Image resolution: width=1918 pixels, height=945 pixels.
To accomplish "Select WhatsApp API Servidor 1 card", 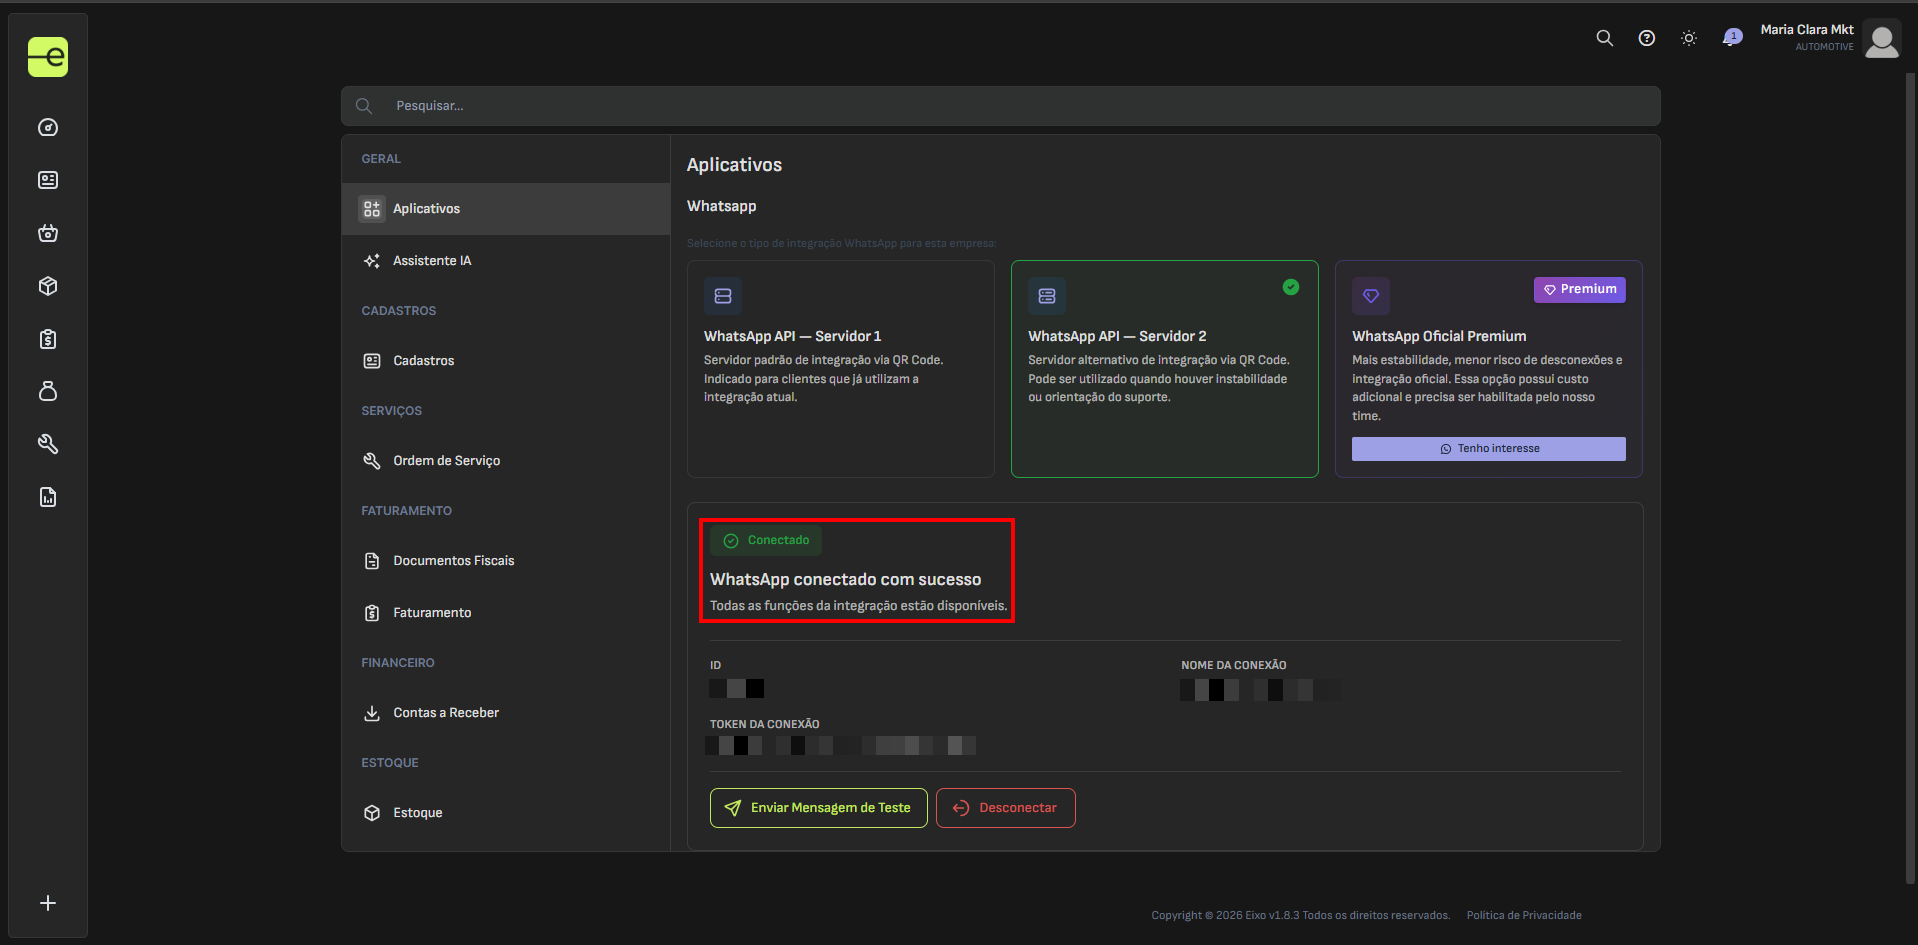I will coord(841,369).
